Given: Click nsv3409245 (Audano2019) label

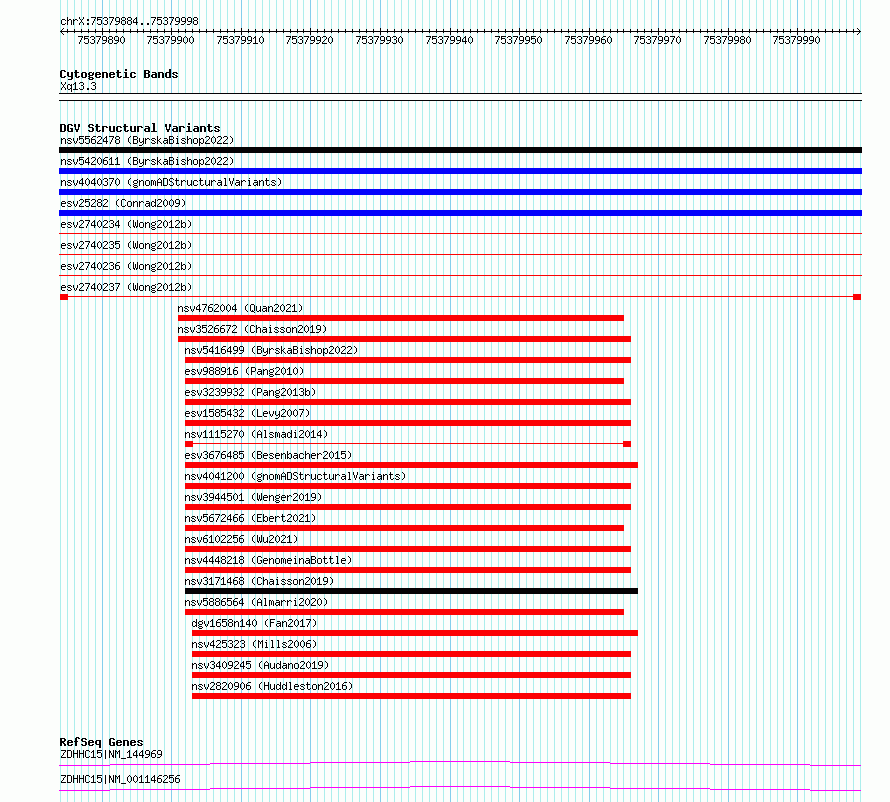Looking at the screenshot, I should coord(261,665).
